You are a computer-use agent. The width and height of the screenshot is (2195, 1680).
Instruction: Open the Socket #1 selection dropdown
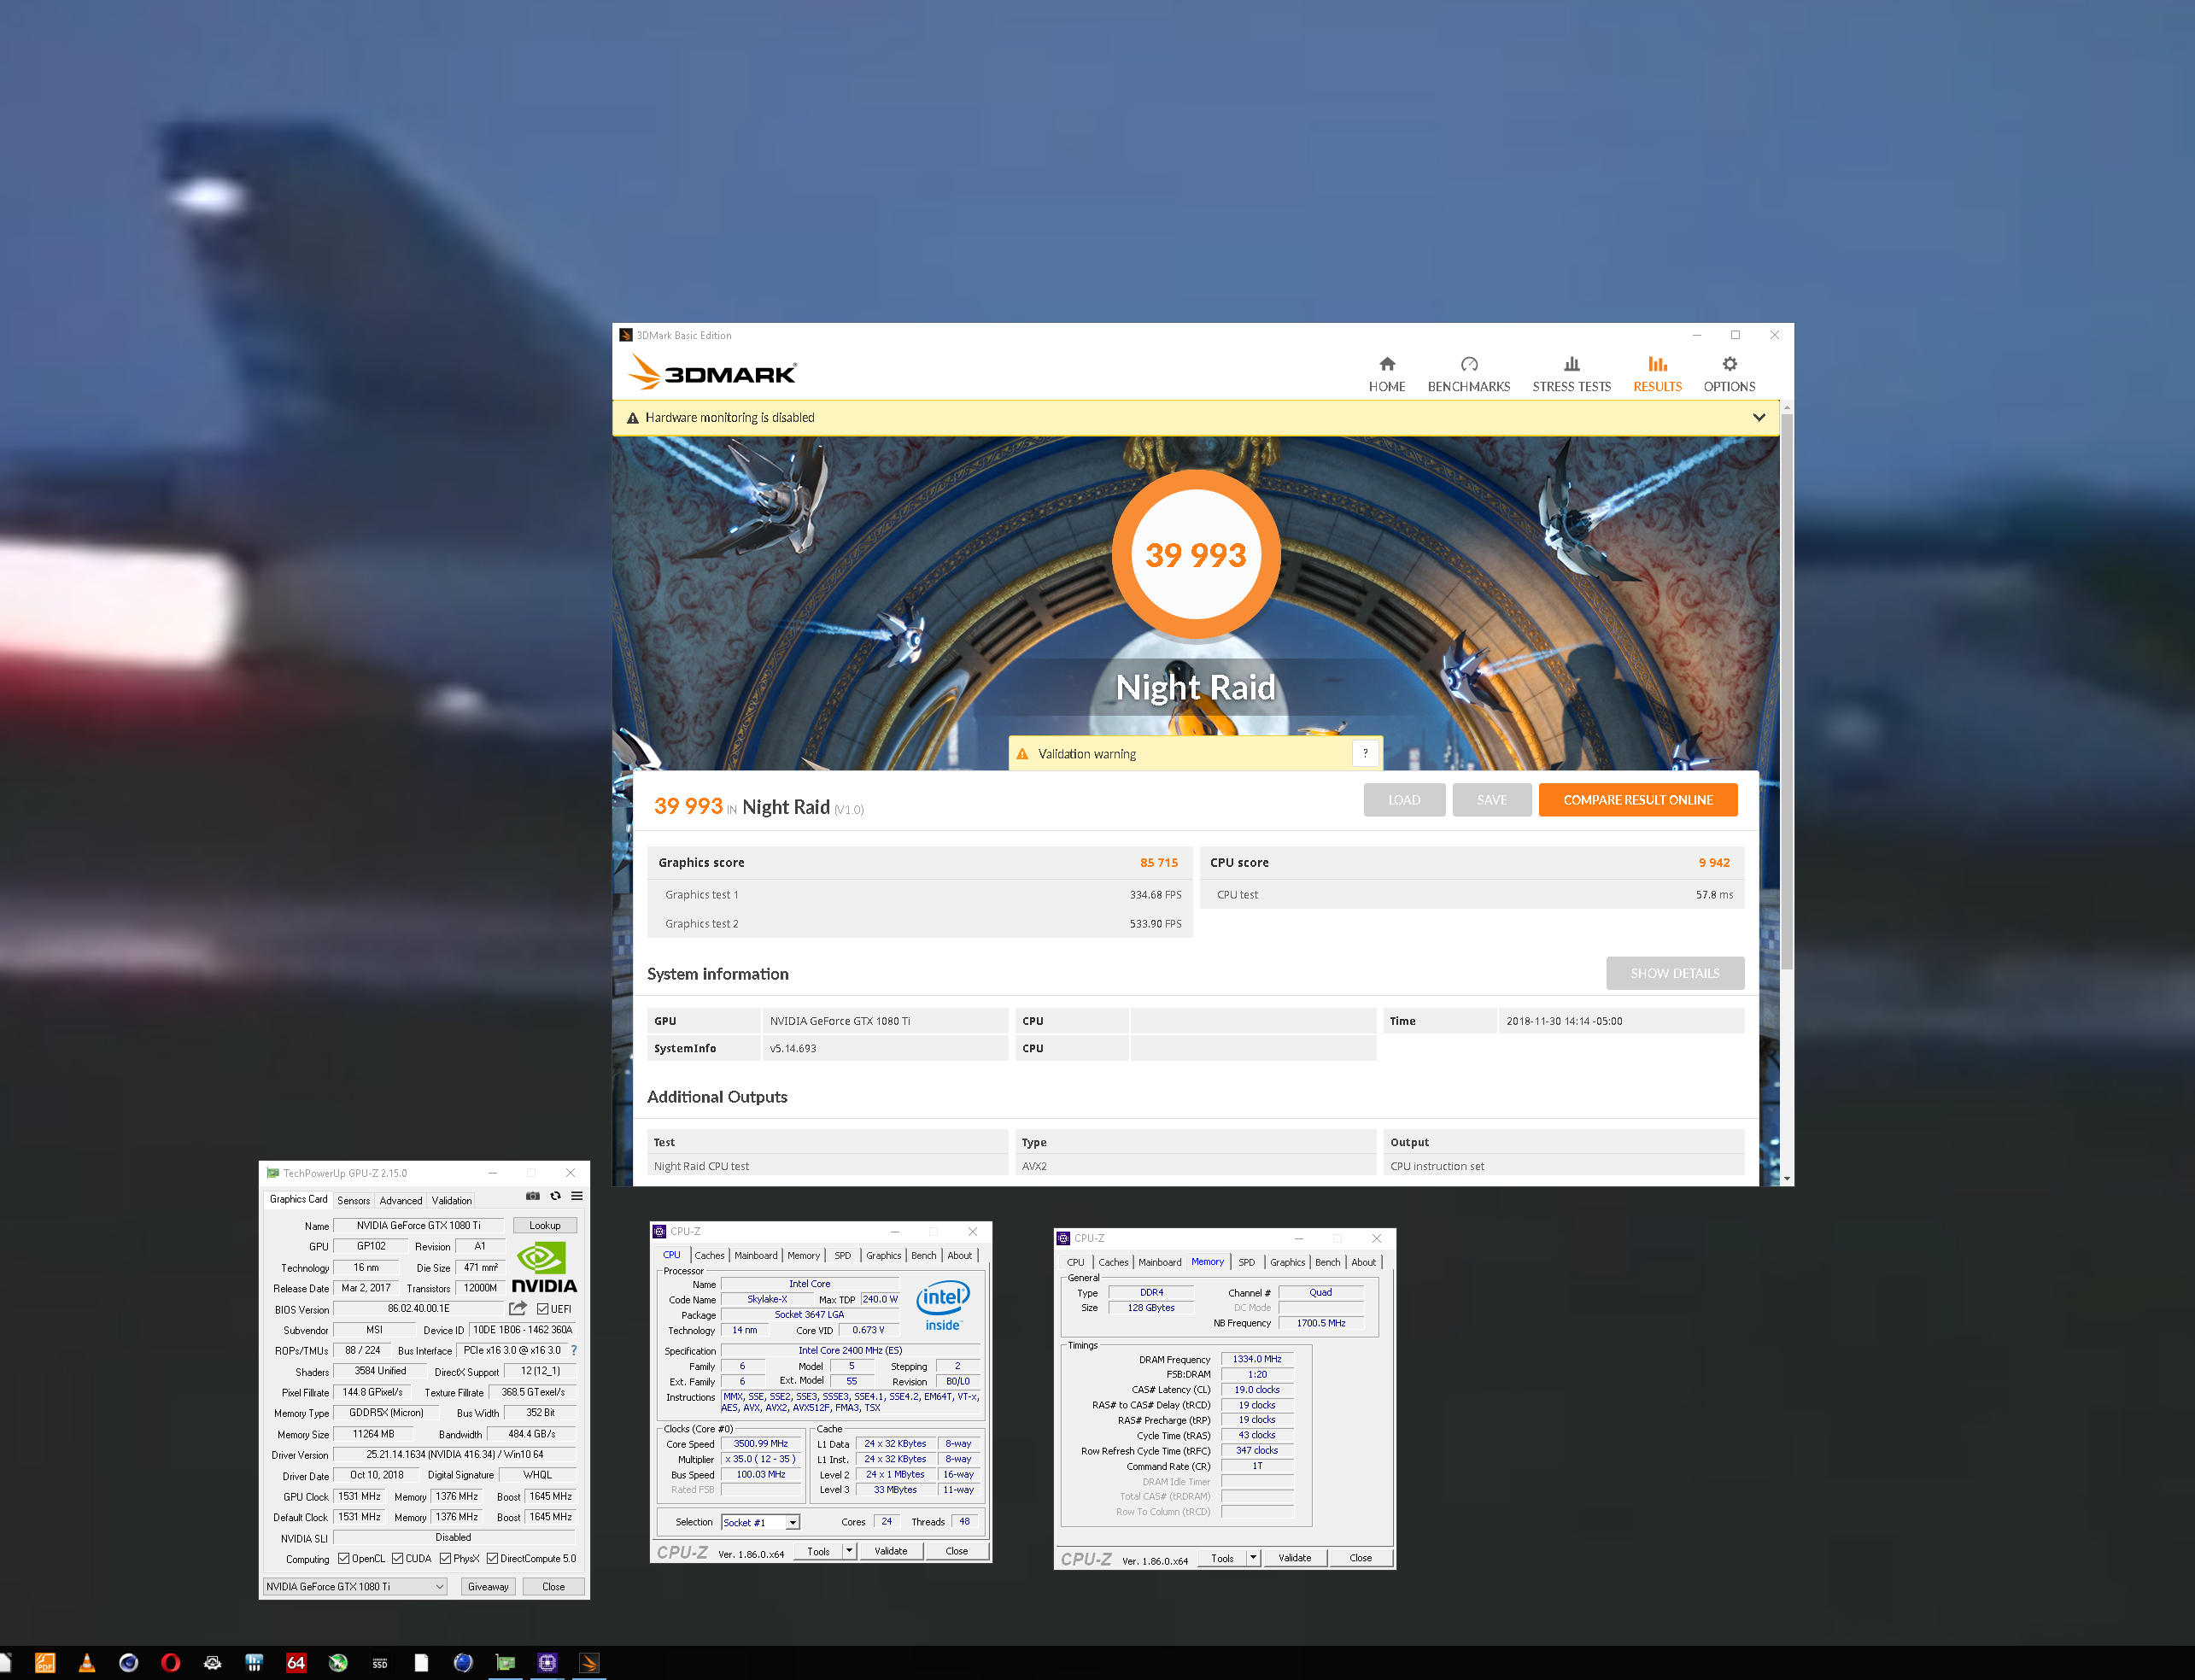(760, 1522)
